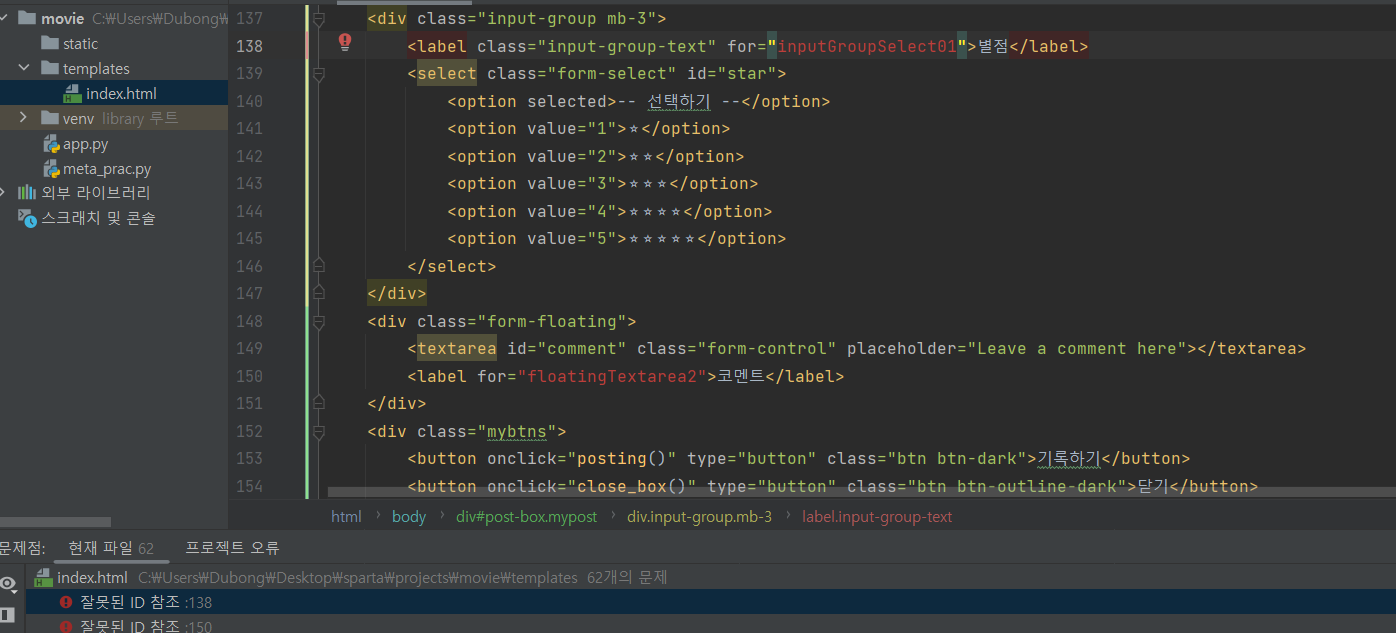Click the static folder icon
Screen dimensions: 1396x633
[x=50, y=44]
